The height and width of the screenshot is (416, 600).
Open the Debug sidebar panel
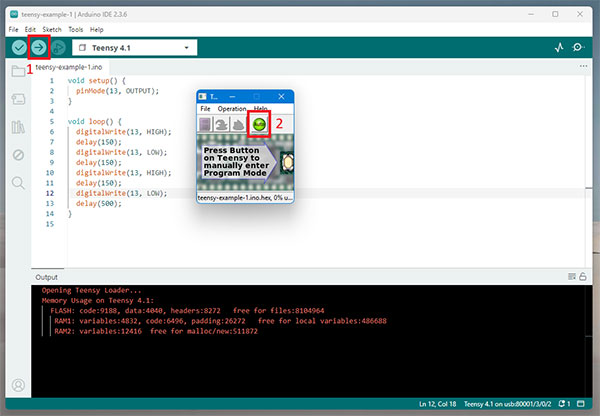tap(18, 155)
